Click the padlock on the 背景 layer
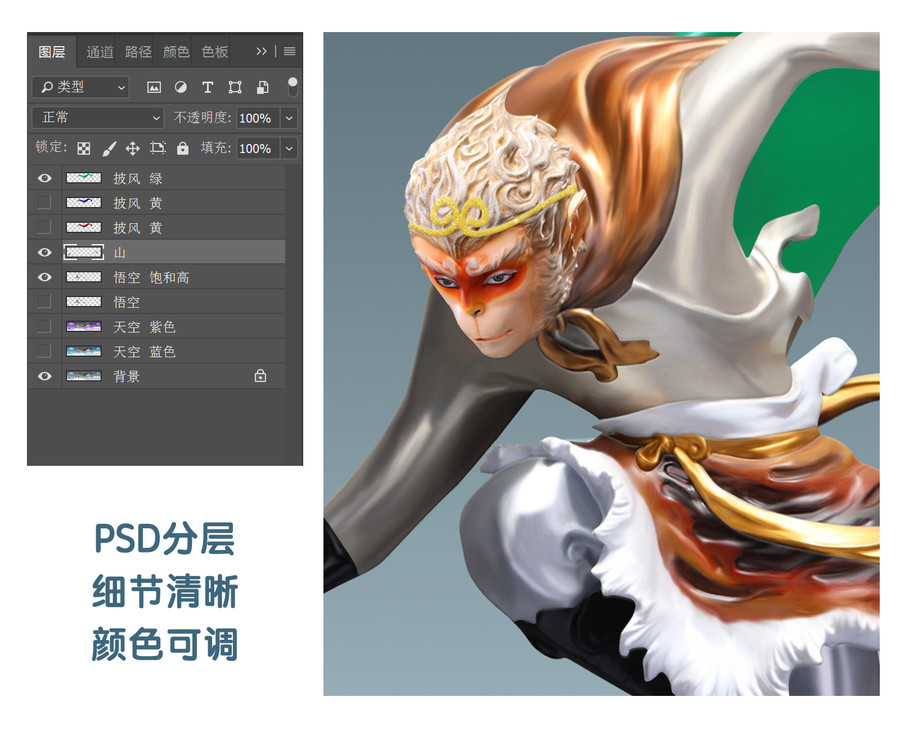 260,376
